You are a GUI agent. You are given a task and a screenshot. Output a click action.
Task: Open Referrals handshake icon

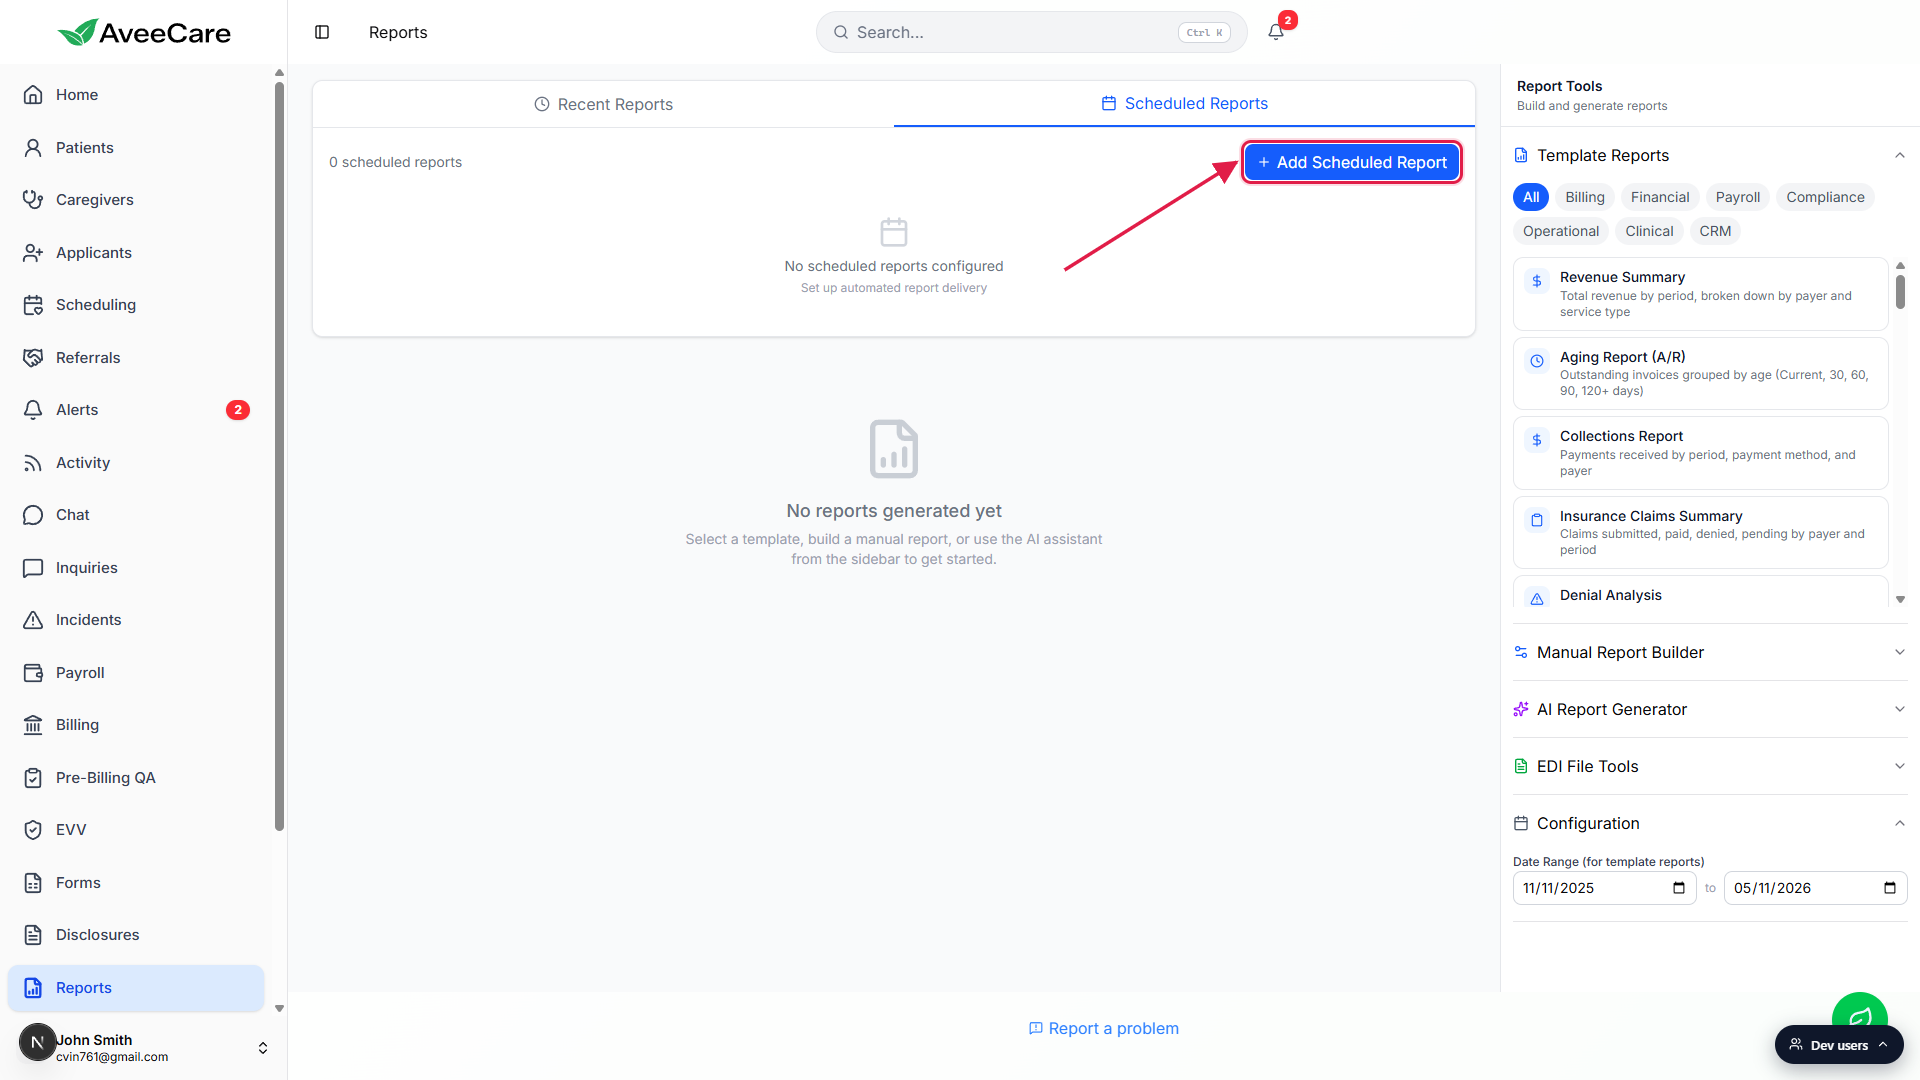click(x=33, y=358)
